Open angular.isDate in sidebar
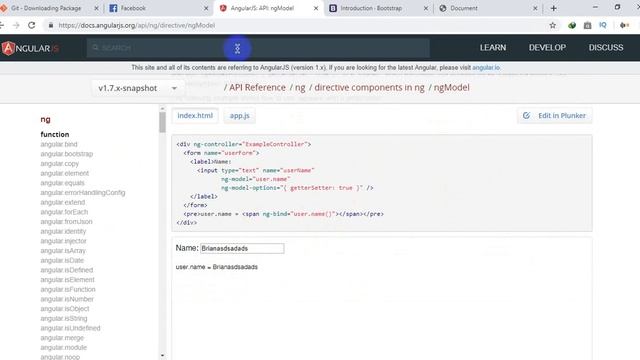The height and width of the screenshot is (360, 640). point(62,260)
